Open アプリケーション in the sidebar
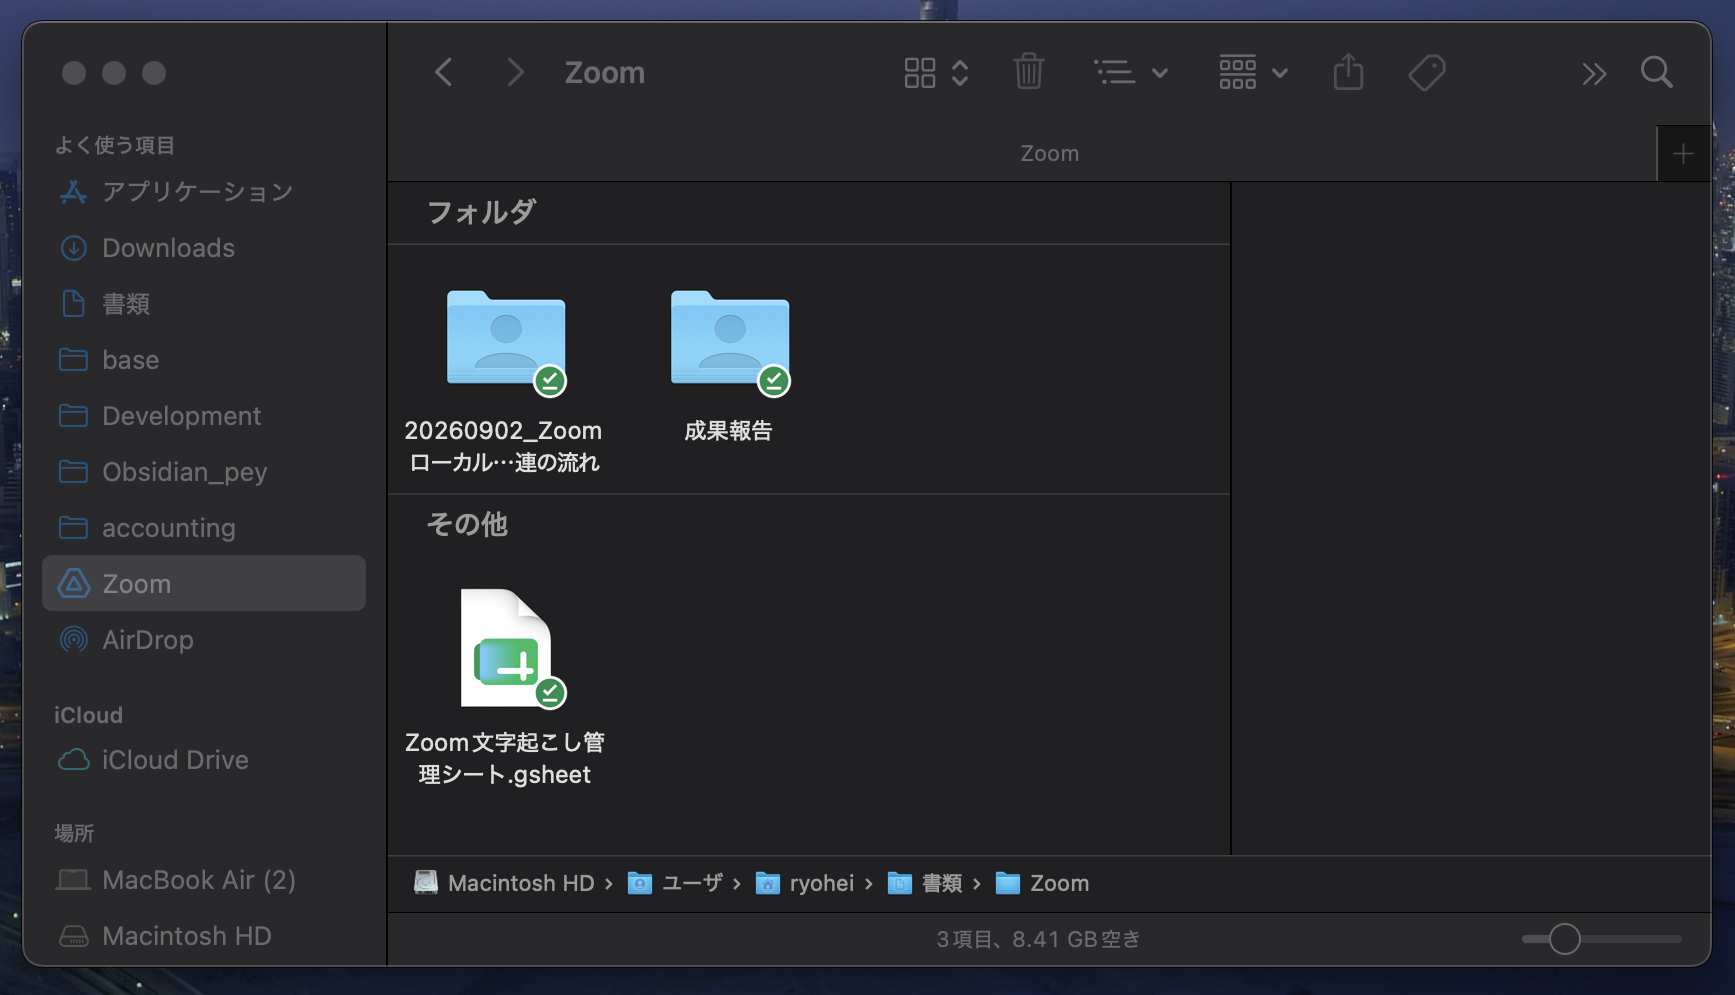Viewport: 1735px width, 995px height. (x=204, y=191)
